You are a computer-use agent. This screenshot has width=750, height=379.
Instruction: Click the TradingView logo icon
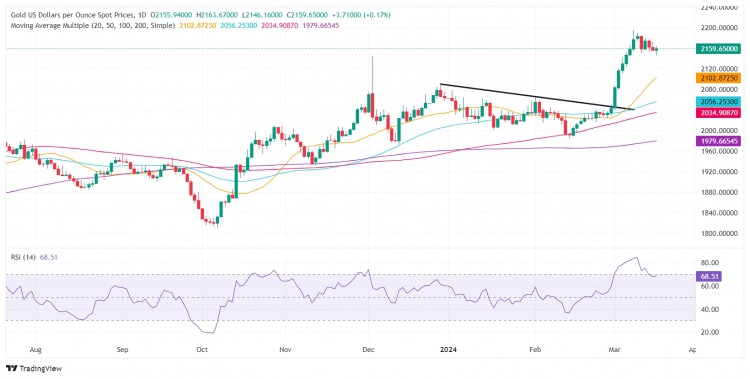tap(12, 368)
